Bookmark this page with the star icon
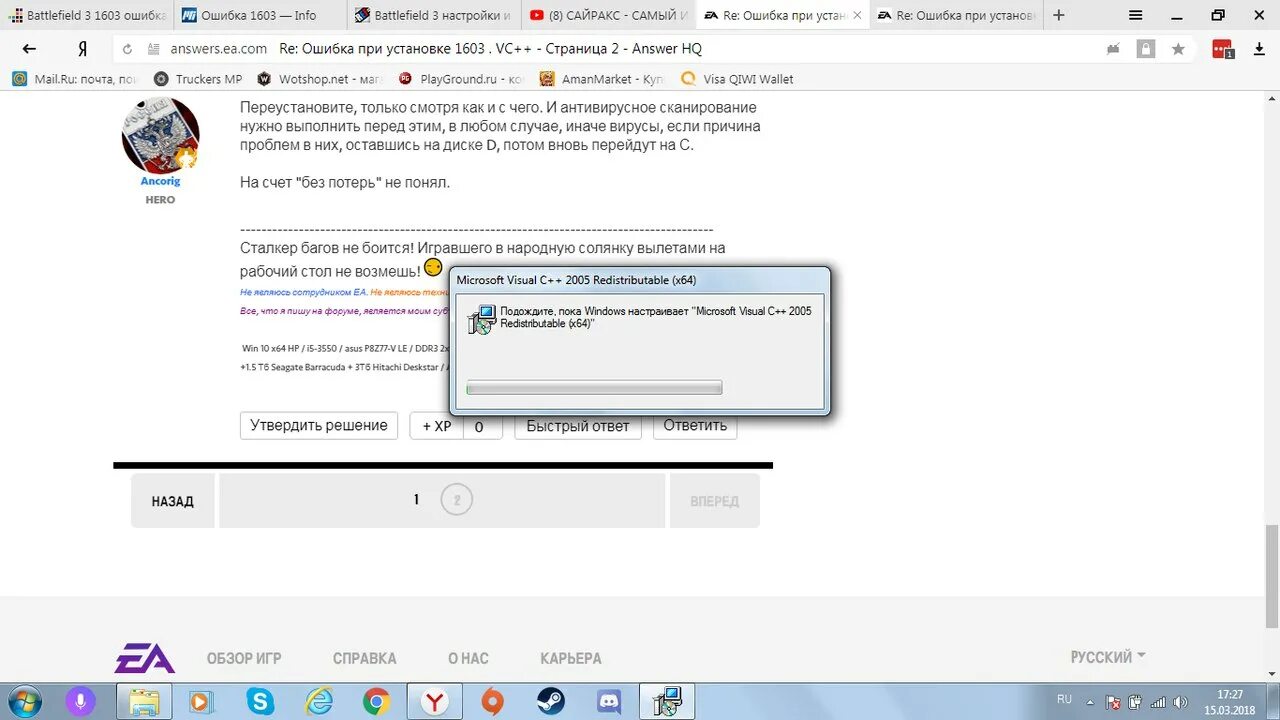The image size is (1280, 720). [1178, 48]
